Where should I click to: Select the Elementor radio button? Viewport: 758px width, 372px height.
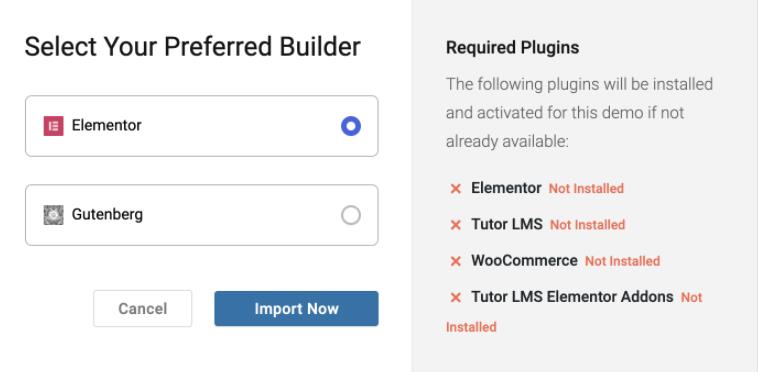click(x=351, y=126)
